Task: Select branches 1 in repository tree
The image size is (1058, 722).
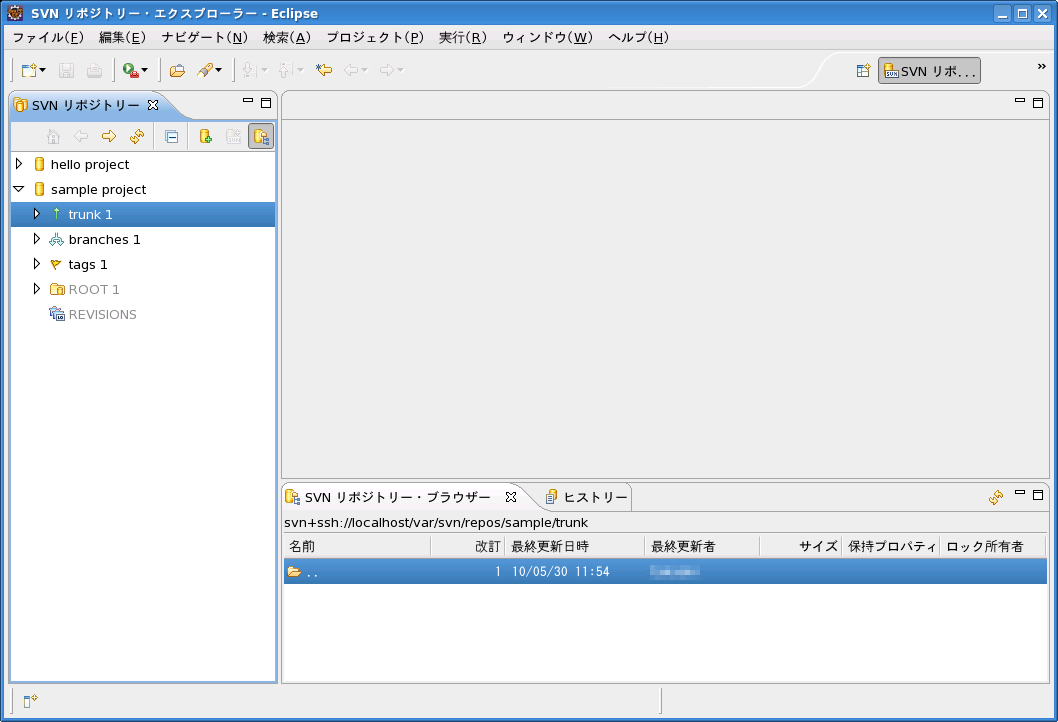Action: (x=105, y=240)
